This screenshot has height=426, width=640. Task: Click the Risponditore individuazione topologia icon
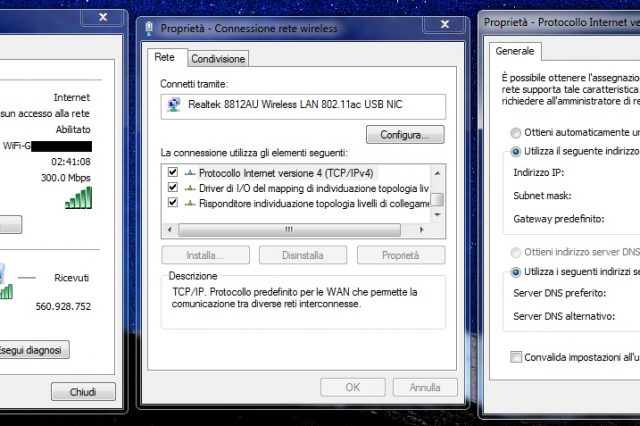(190, 203)
